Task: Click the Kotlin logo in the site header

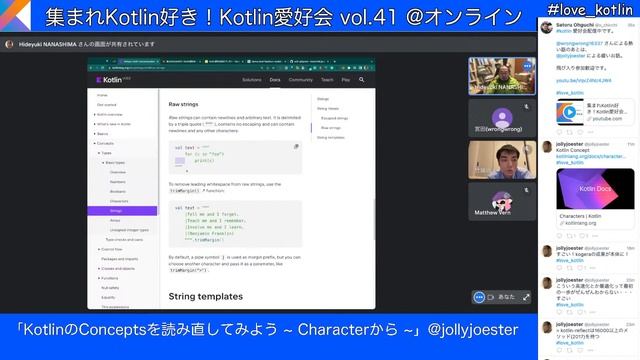Action: click(109, 80)
